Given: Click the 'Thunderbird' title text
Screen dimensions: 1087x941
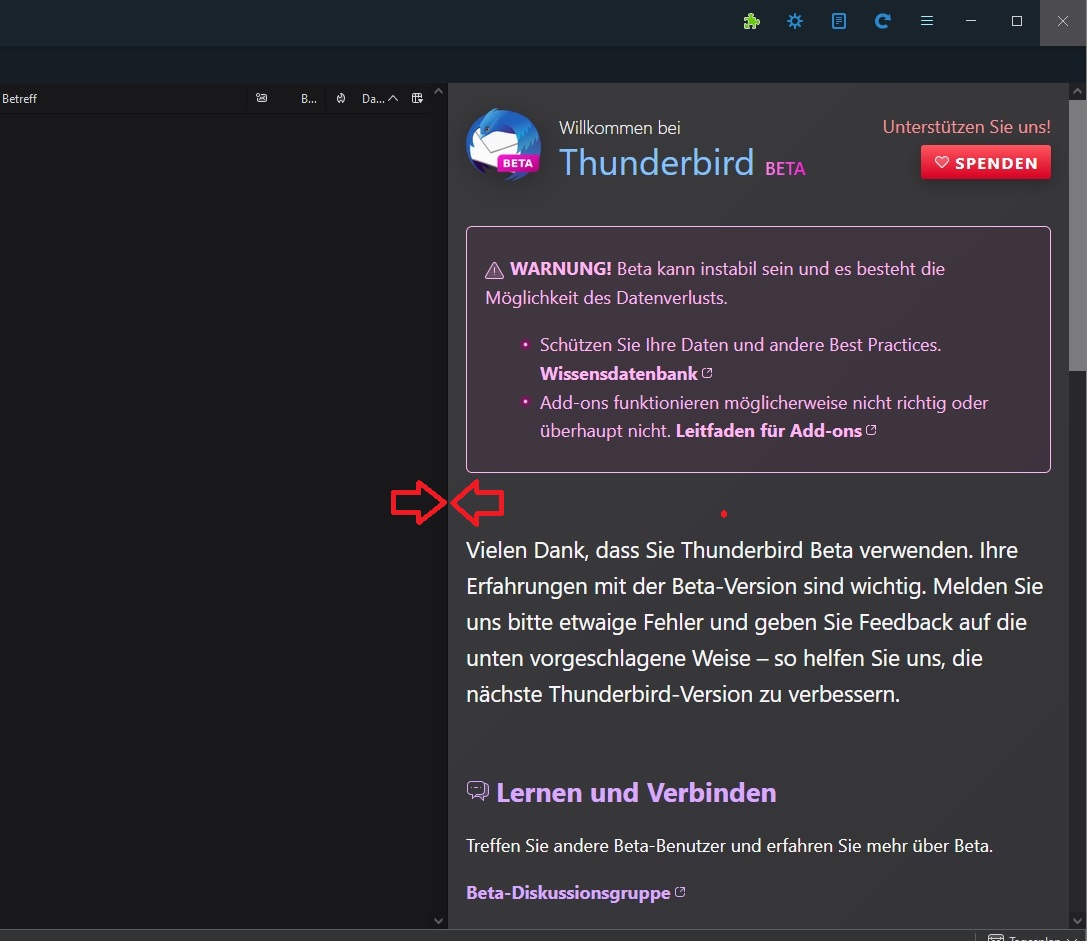Looking at the screenshot, I should click(x=656, y=162).
